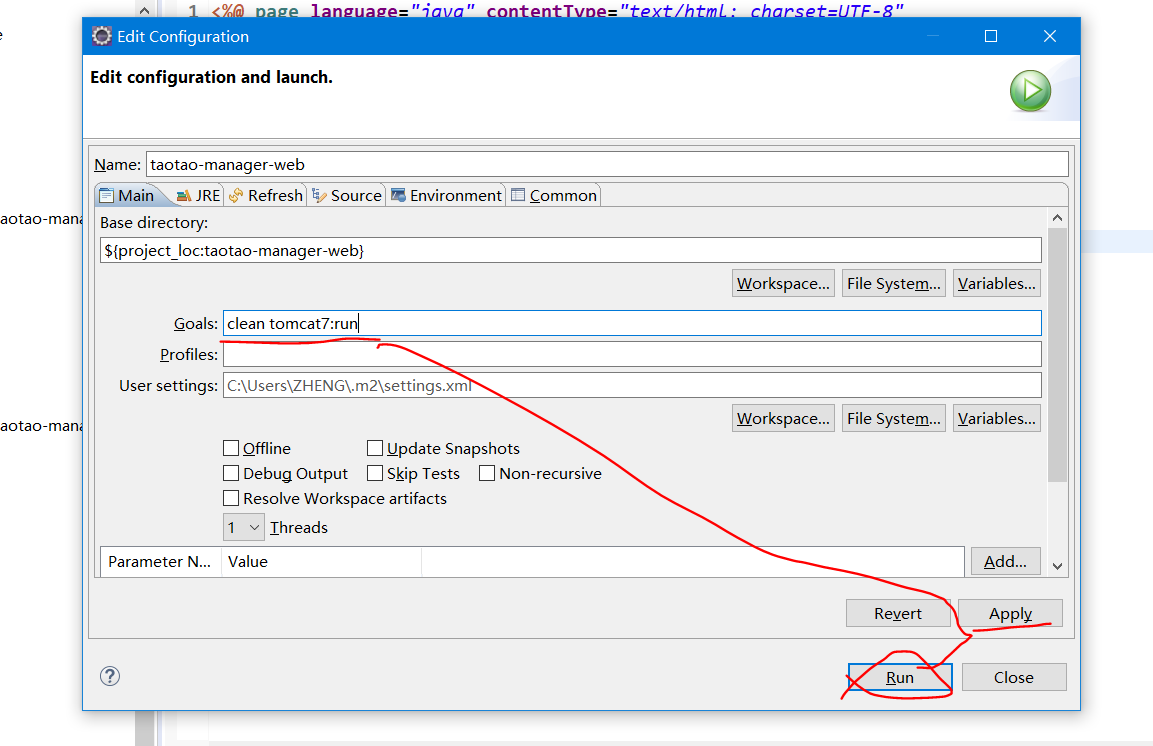Image resolution: width=1153 pixels, height=746 pixels.
Task: Click the collapse arrow in the background editor
Action: pyautogui.click(x=144, y=10)
